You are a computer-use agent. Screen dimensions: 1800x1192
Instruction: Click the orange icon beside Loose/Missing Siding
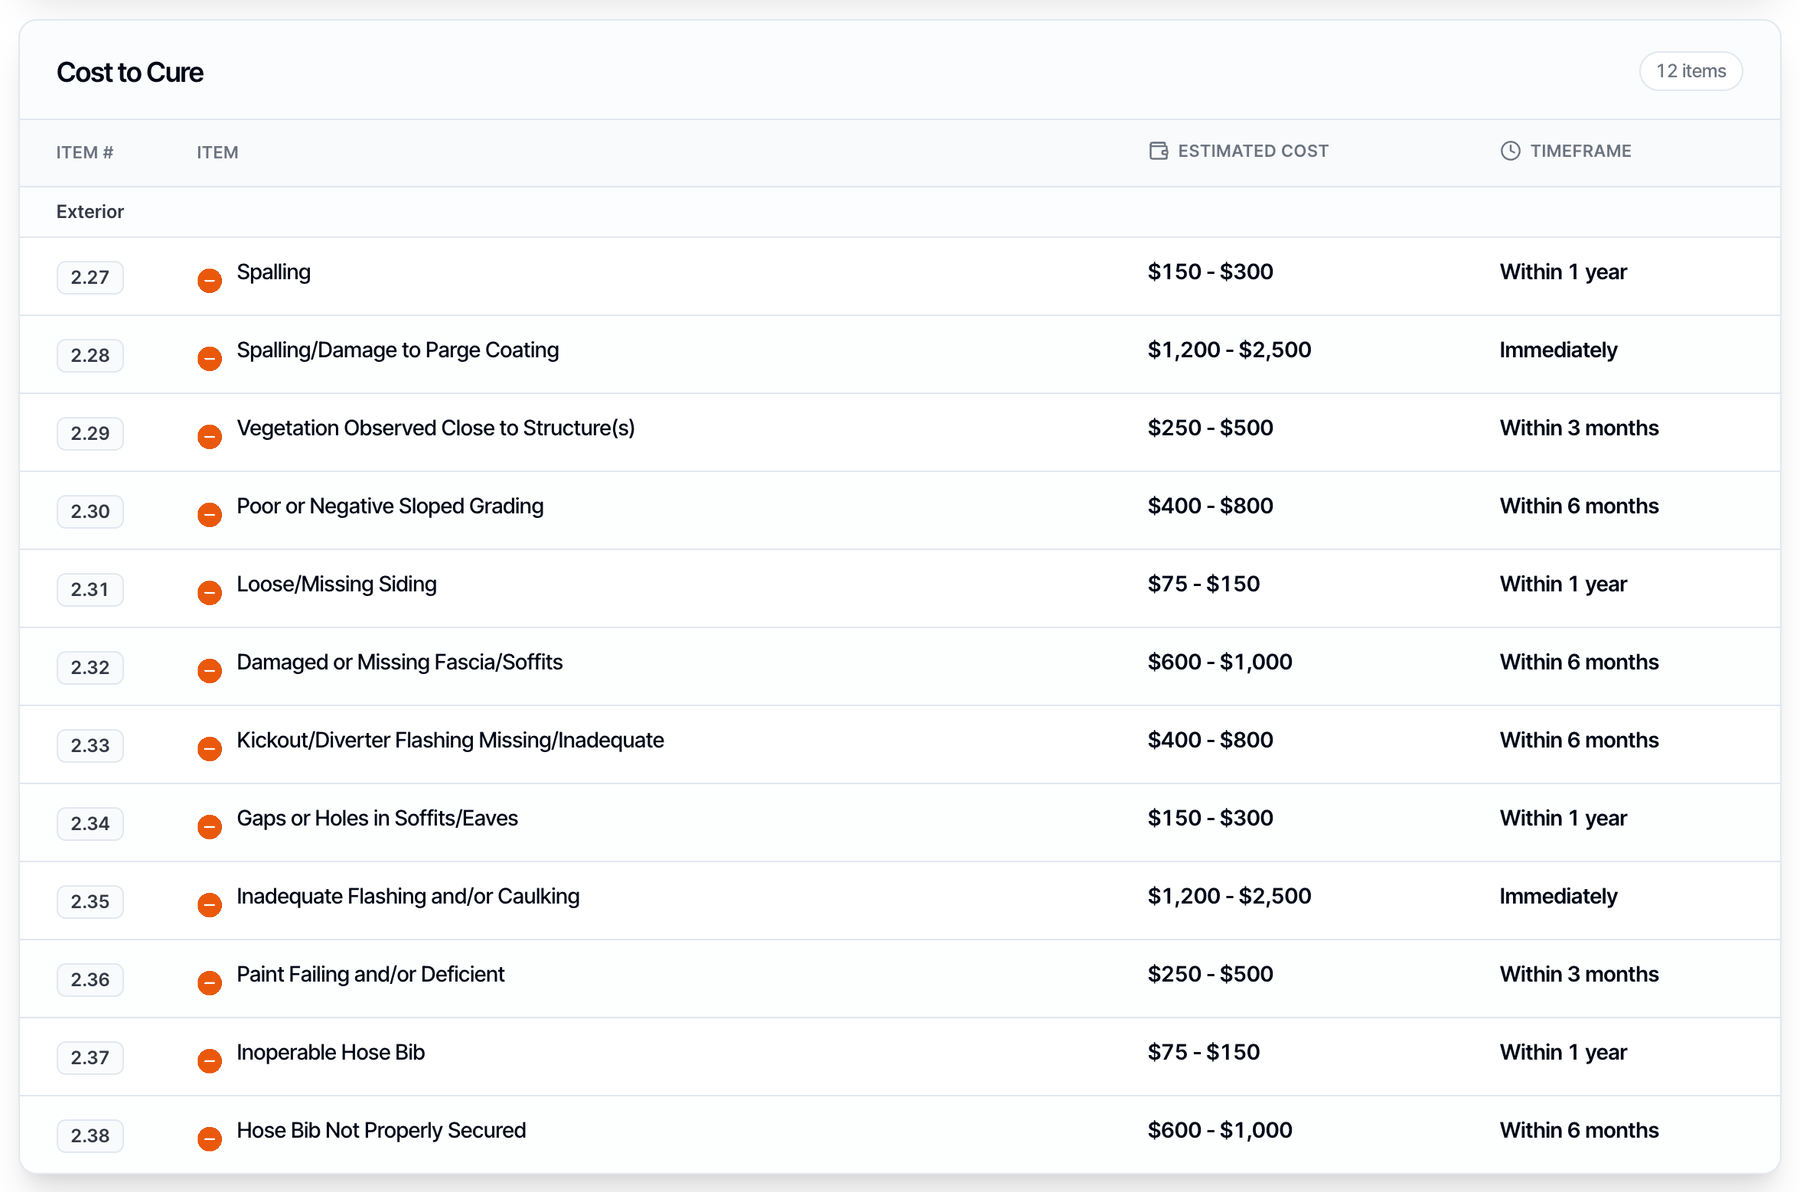209,592
